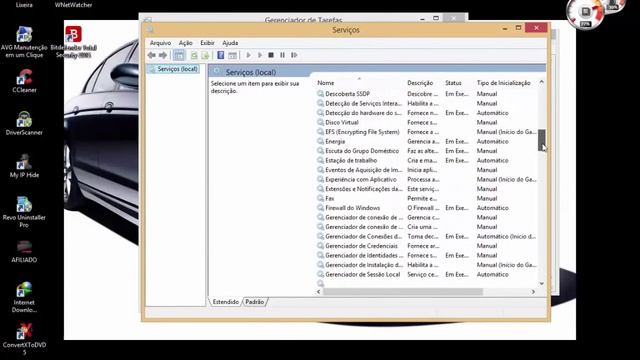Screen dimensions: 640x360
Task: Launch CCleaner from the desktop
Action: pyautogui.click(x=24, y=81)
